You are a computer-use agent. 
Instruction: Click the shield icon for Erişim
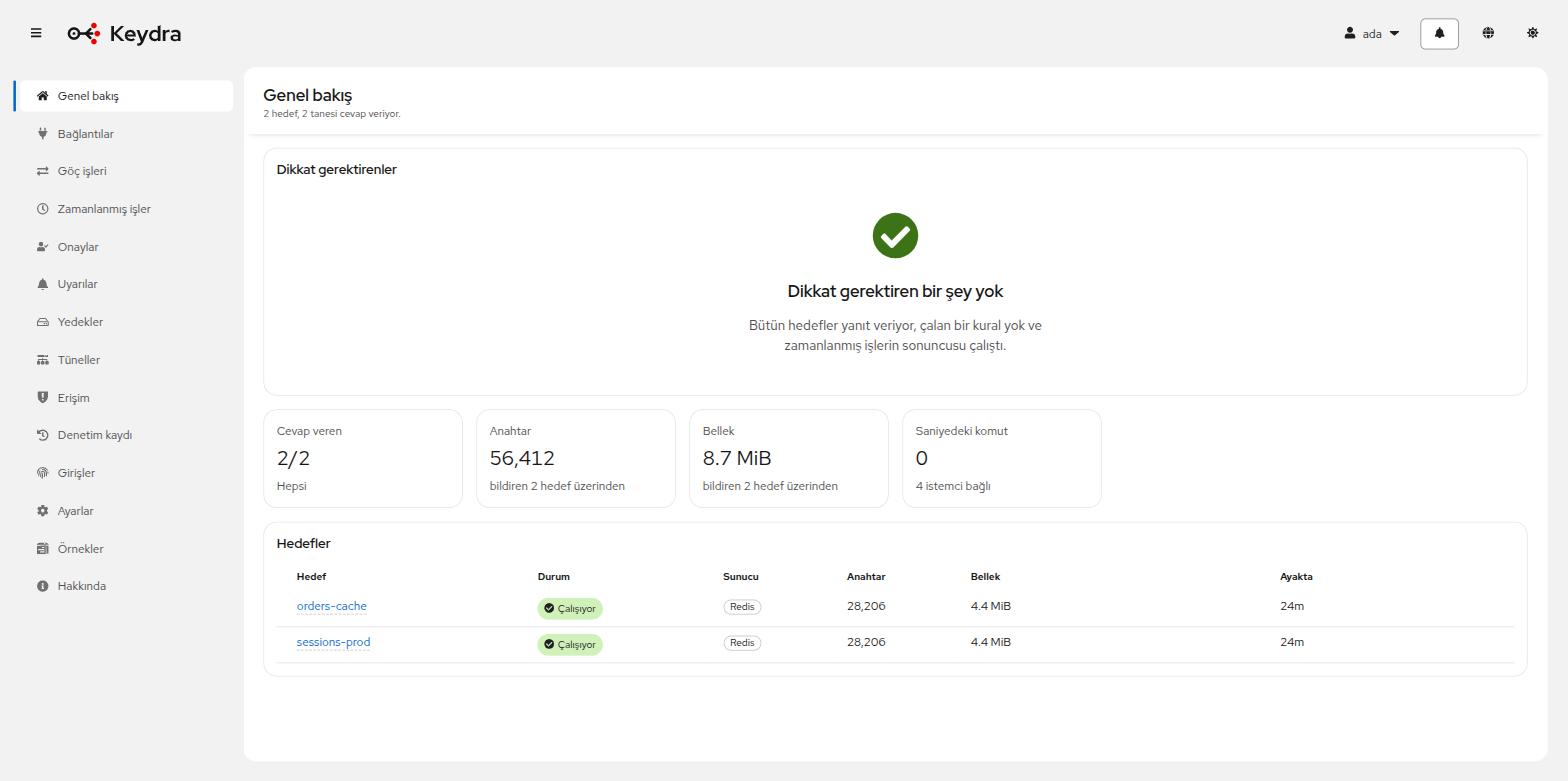click(42, 397)
